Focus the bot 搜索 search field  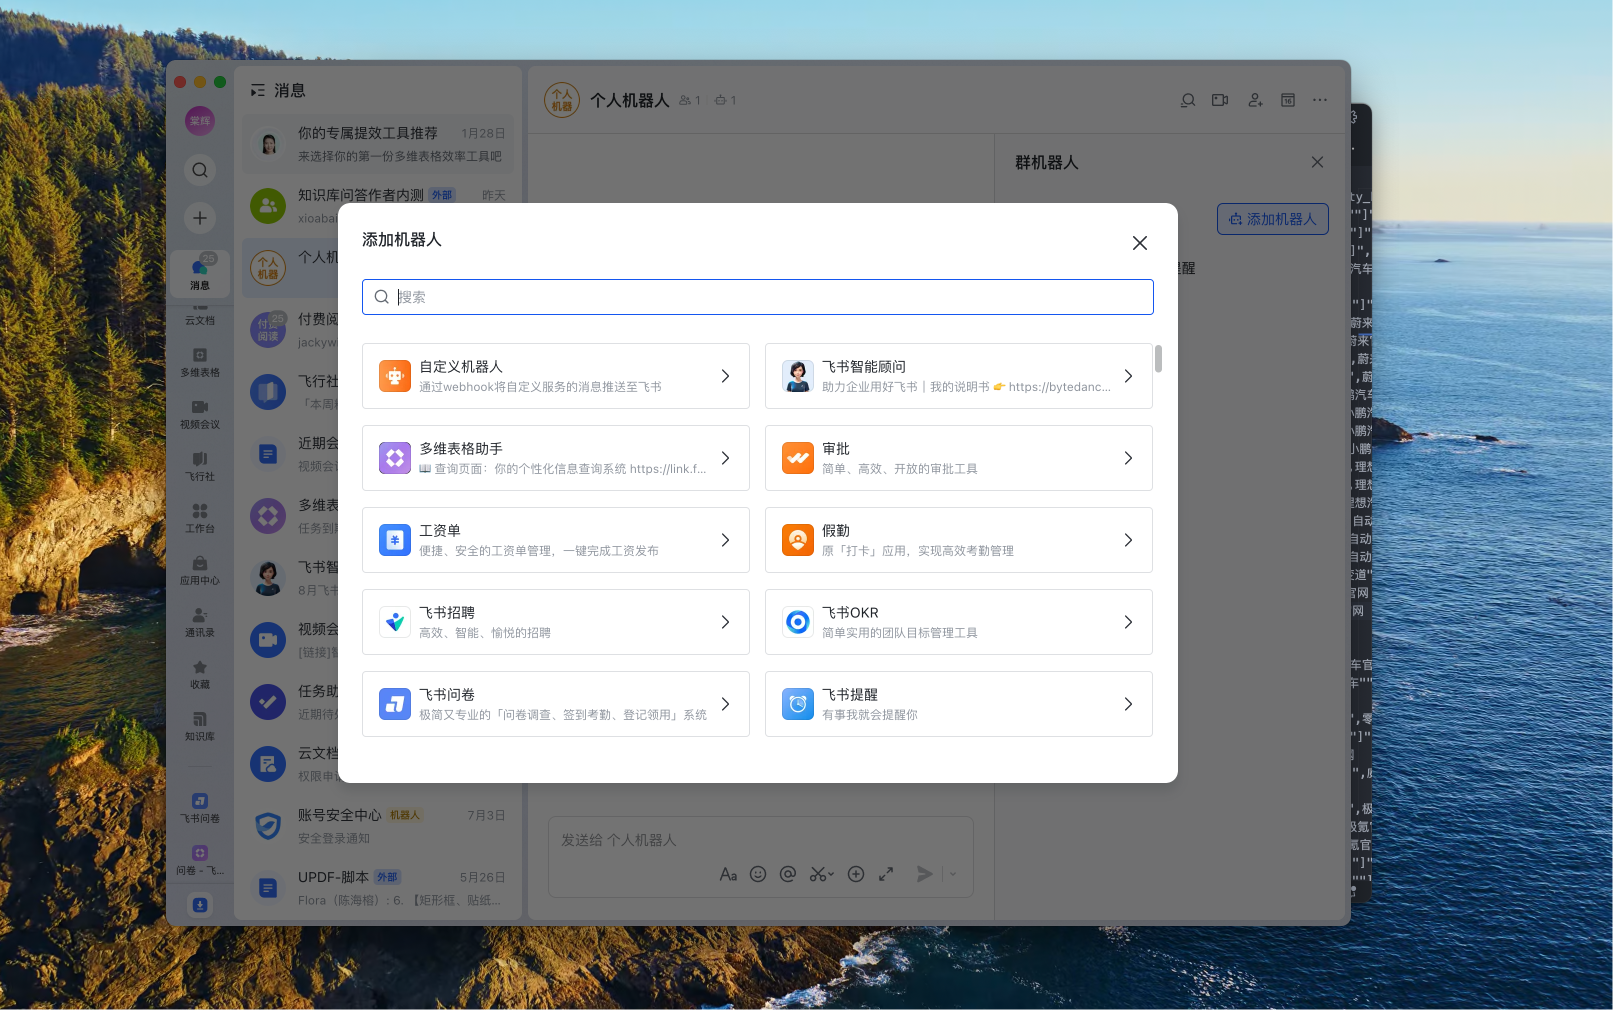(x=758, y=297)
